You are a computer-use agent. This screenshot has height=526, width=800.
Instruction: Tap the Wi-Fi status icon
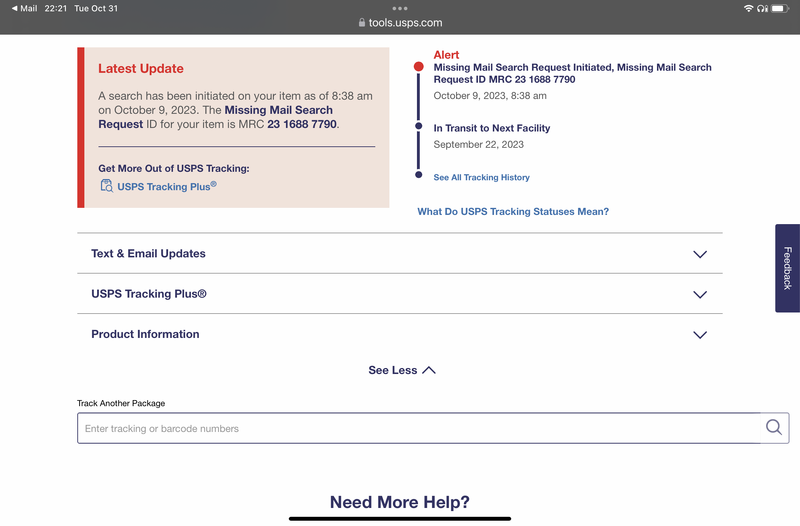pos(748,8)
